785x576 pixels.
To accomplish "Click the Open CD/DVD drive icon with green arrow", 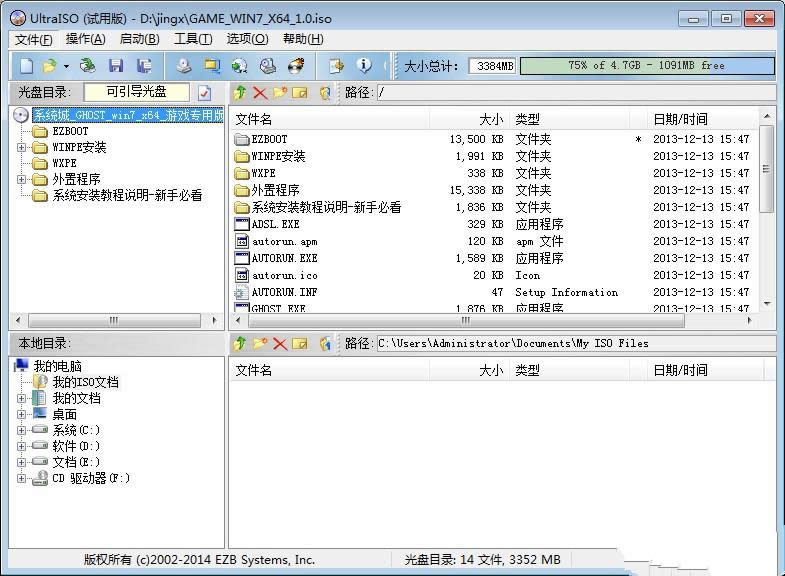I will coord(88,66).
